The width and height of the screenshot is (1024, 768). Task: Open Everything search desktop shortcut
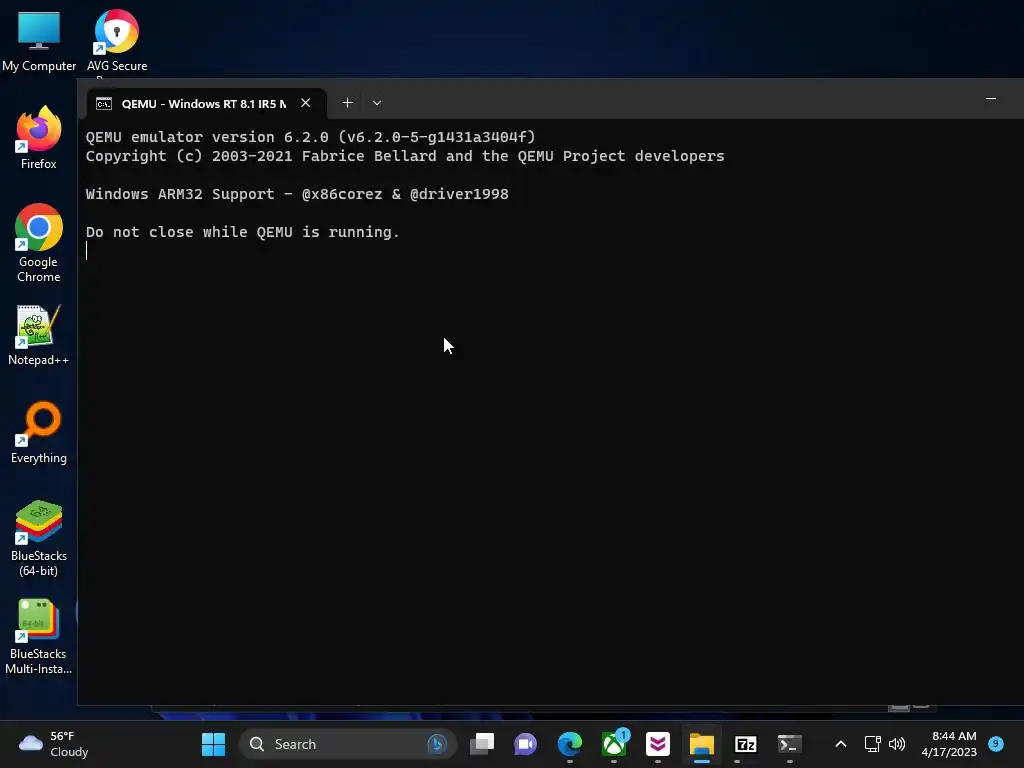tap(39, 432)
